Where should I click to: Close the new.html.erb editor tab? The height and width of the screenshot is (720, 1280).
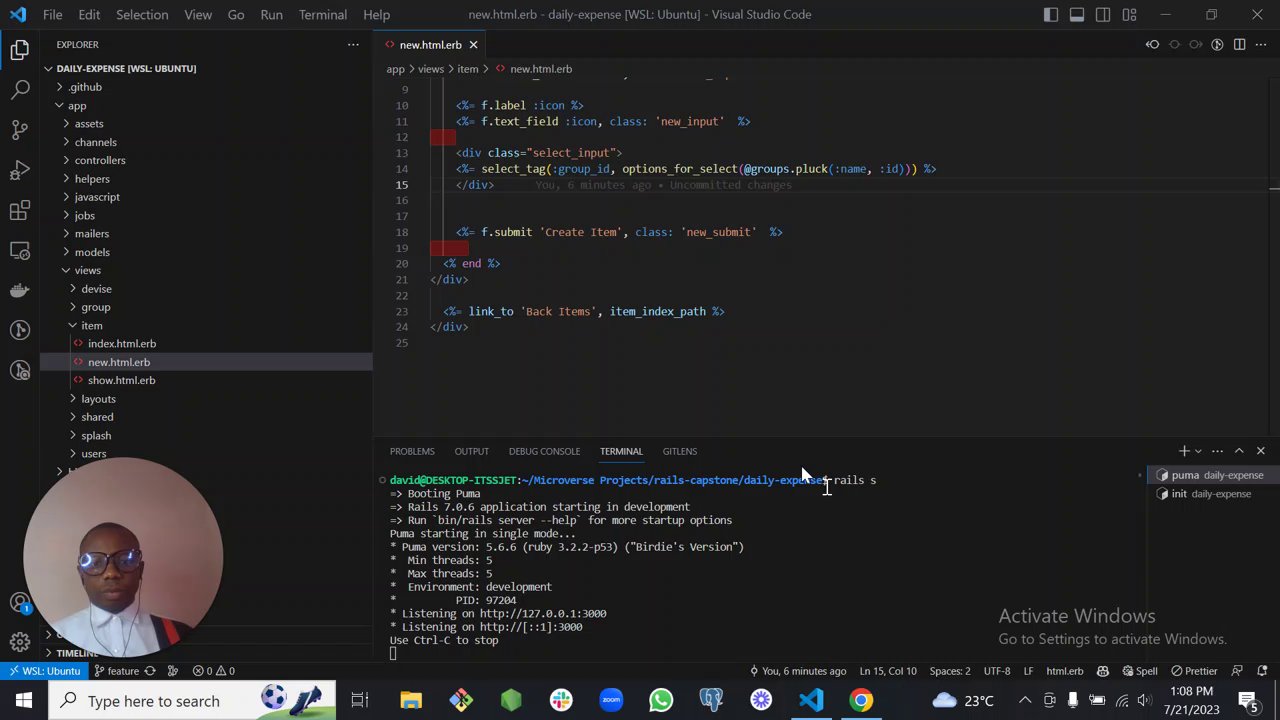(473, 45)
